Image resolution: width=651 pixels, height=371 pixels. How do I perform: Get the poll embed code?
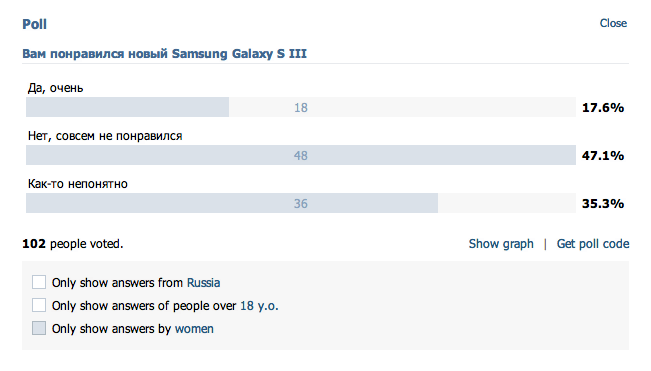click(x=592, y=244)
